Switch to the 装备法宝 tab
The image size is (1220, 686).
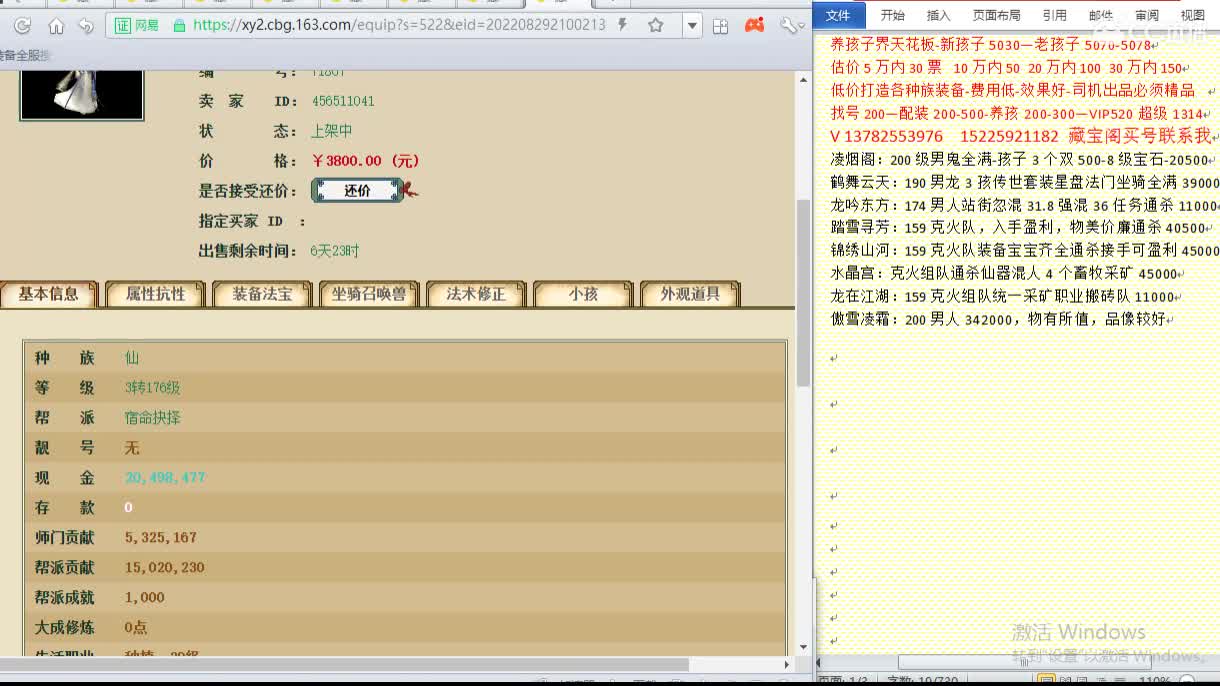(x=262, y=294)
